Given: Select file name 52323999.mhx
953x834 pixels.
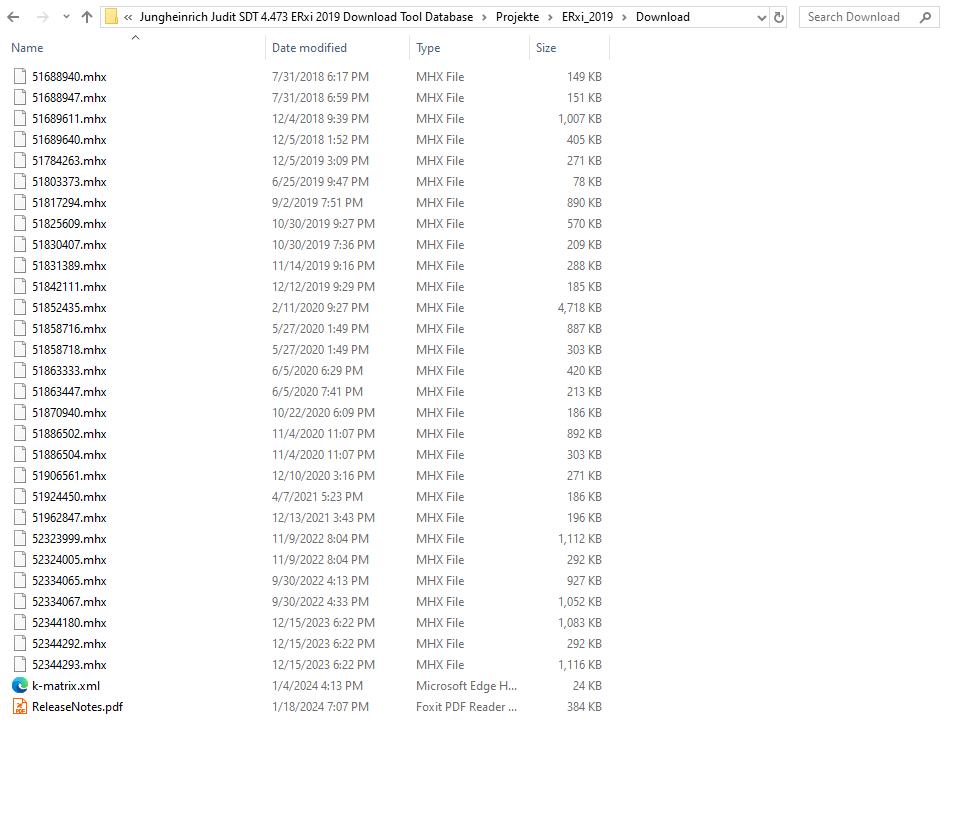Looking at the screenshot, I should pyautogui.click(x=69, y=539).
